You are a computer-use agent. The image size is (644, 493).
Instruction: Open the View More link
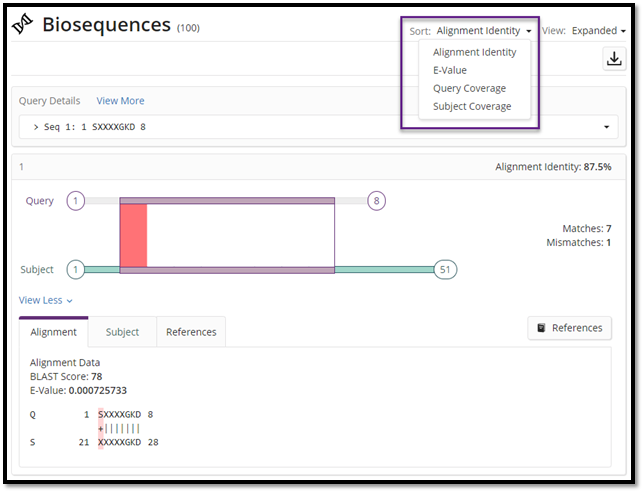[x=120, y=101]
